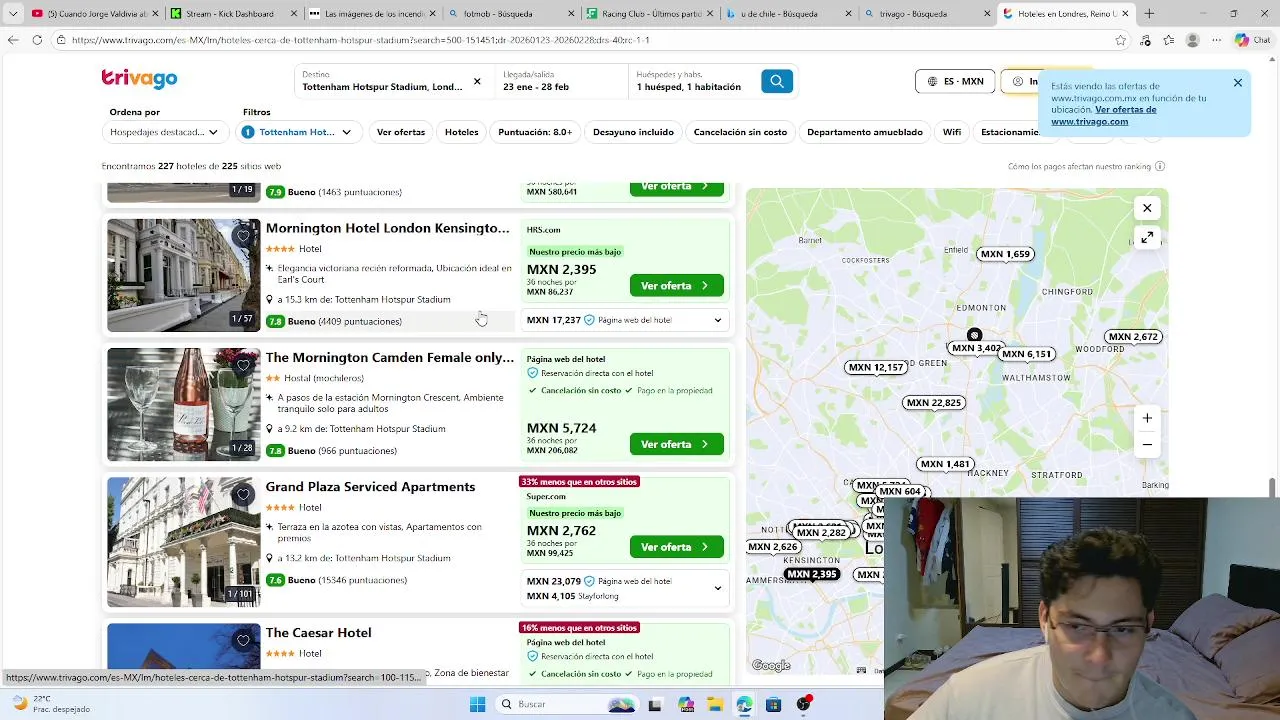
Task: Open Mornington Hotel Kensington photo thumbnail
Action: tap(184, 275)
